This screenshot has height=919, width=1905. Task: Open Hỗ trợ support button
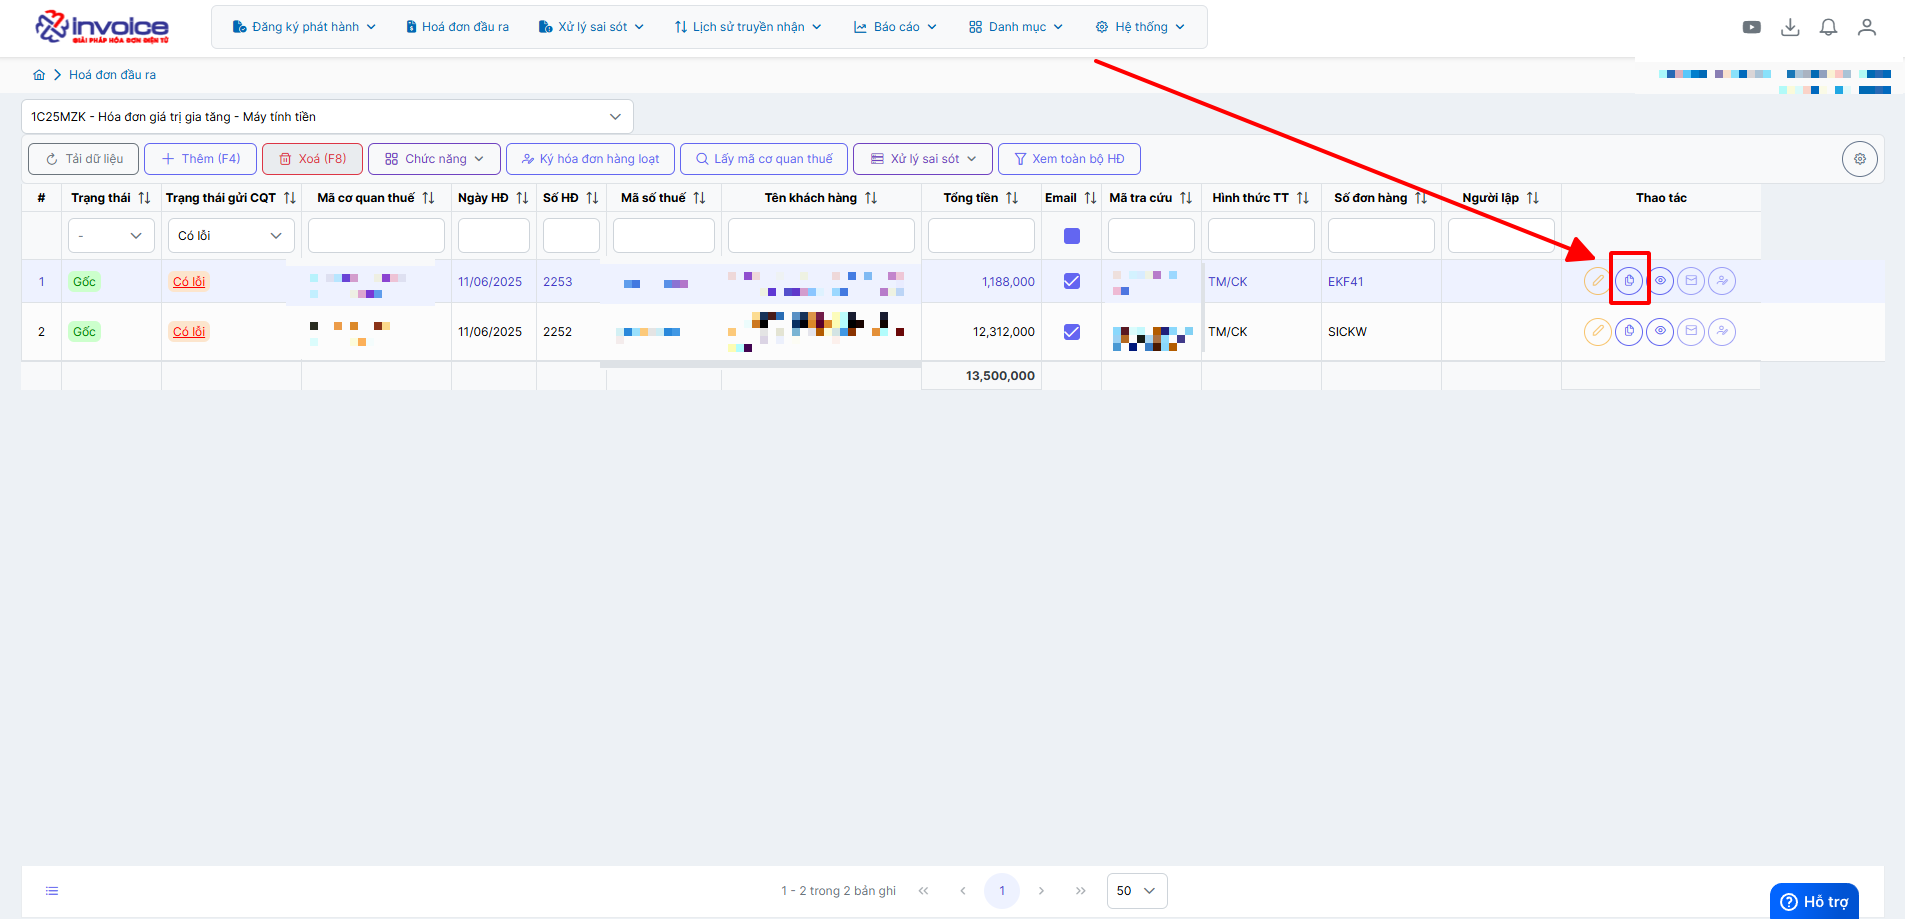pos(1814,901)
